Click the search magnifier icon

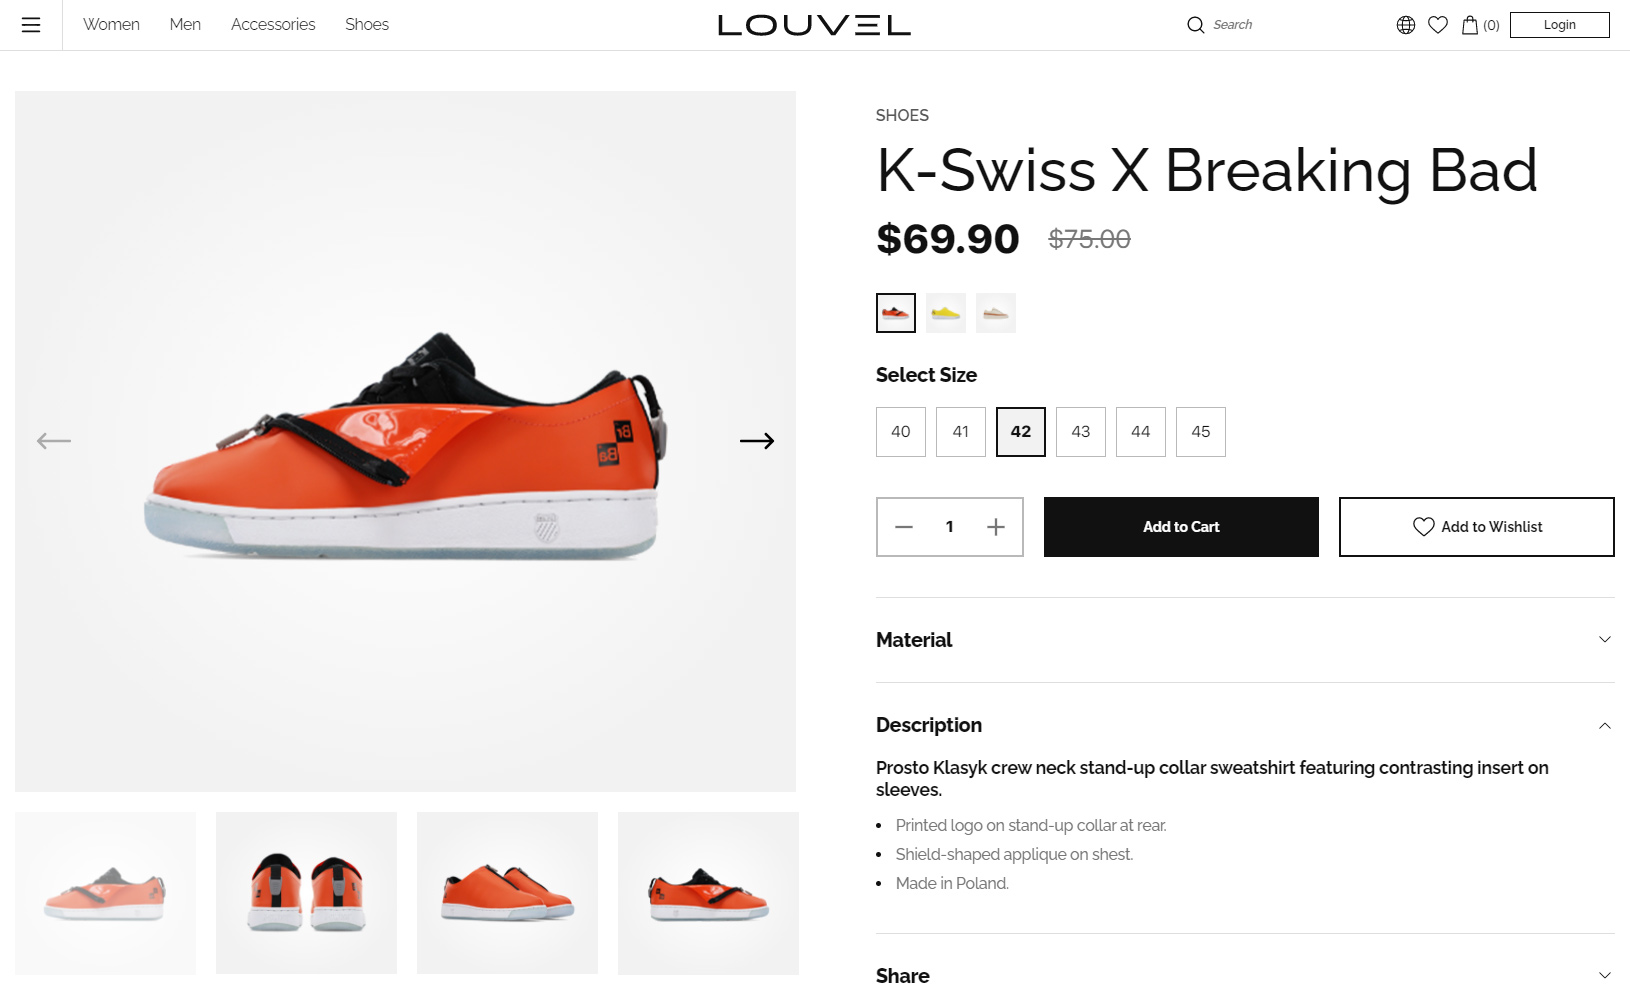1195,25
